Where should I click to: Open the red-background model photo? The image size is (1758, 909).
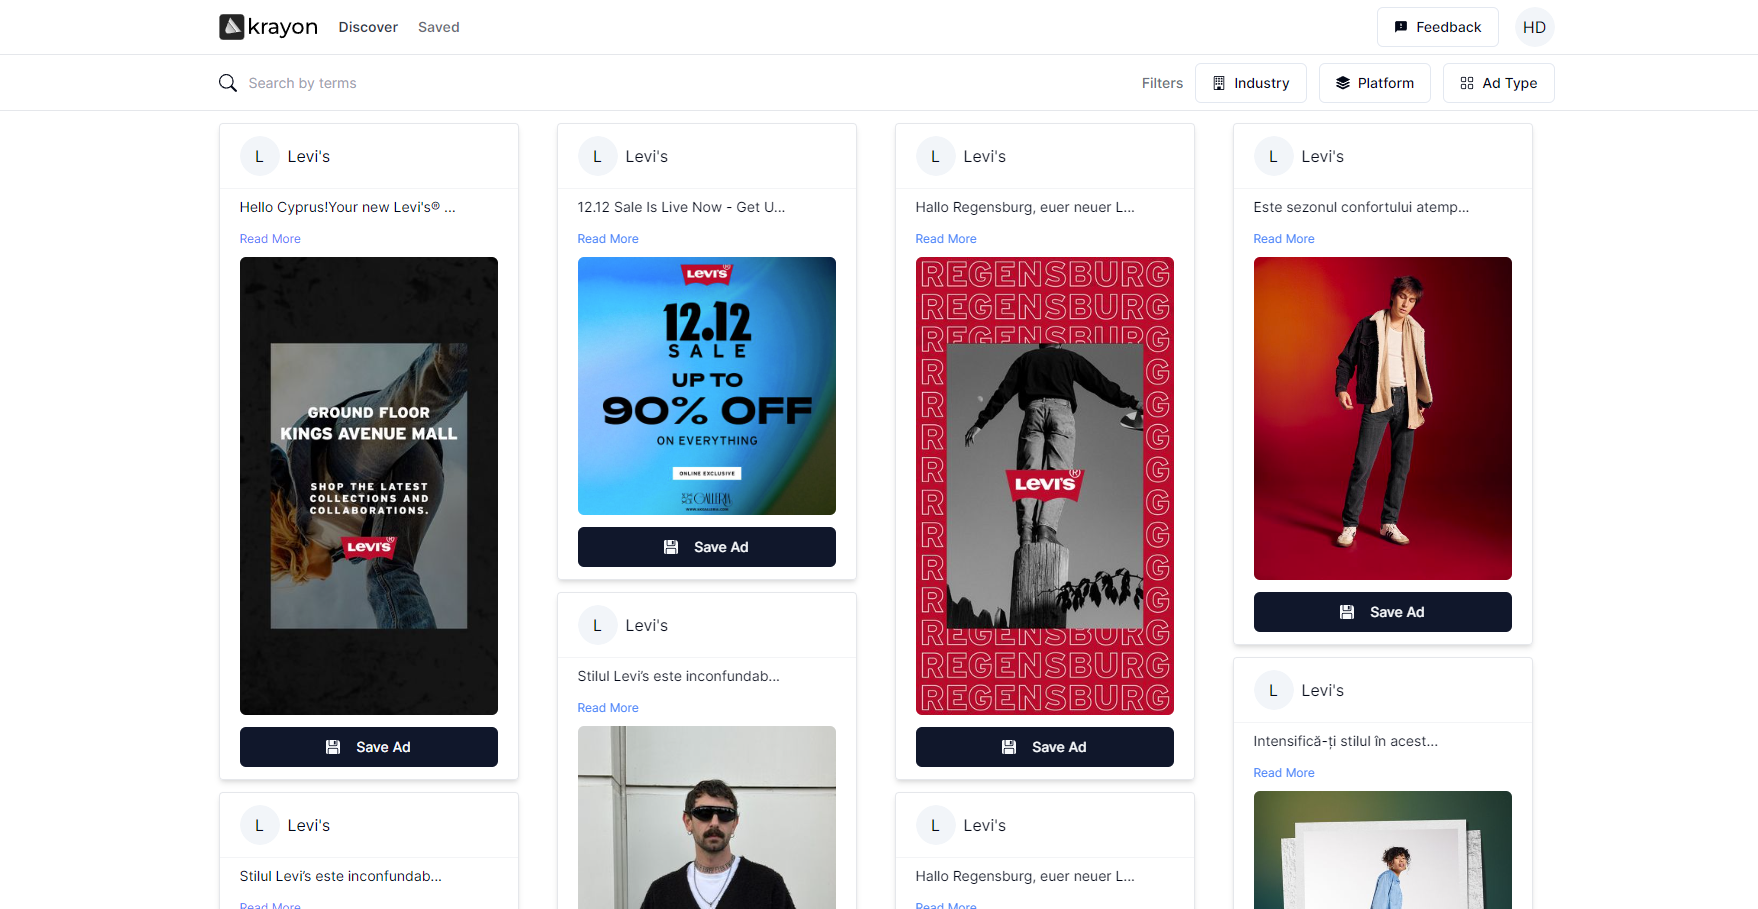pos(1382,418)
